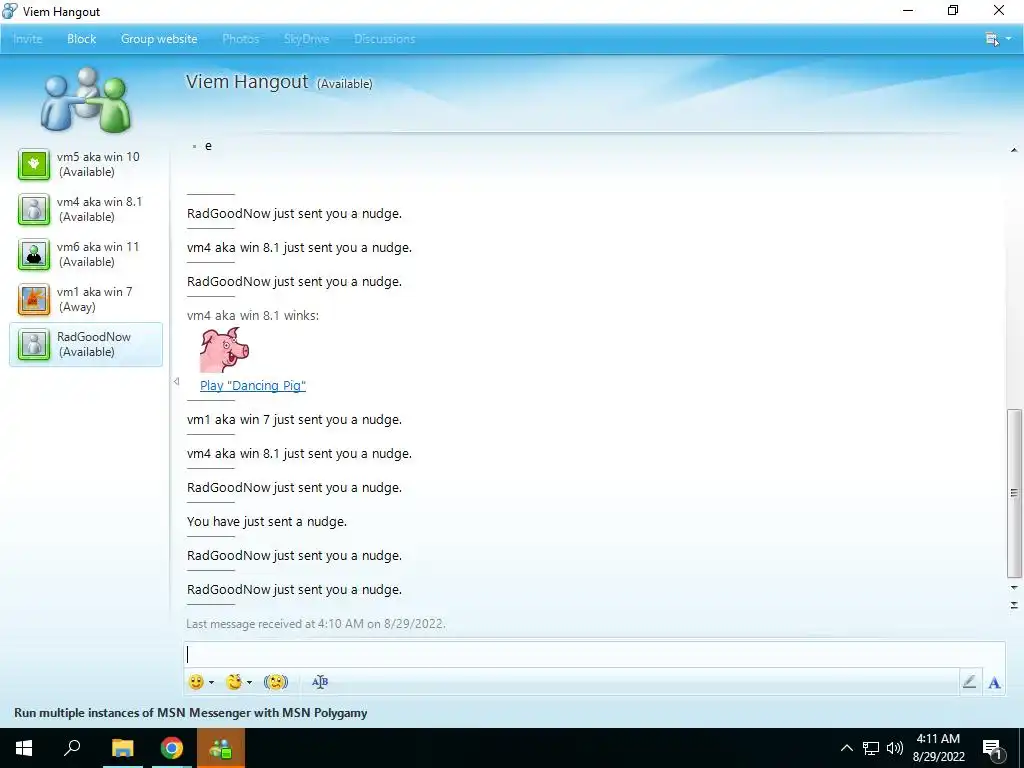Viewport: 1024px width, 768px height.
Task: Open File Explorer from taskbar
Action: [x=122, y=748]
